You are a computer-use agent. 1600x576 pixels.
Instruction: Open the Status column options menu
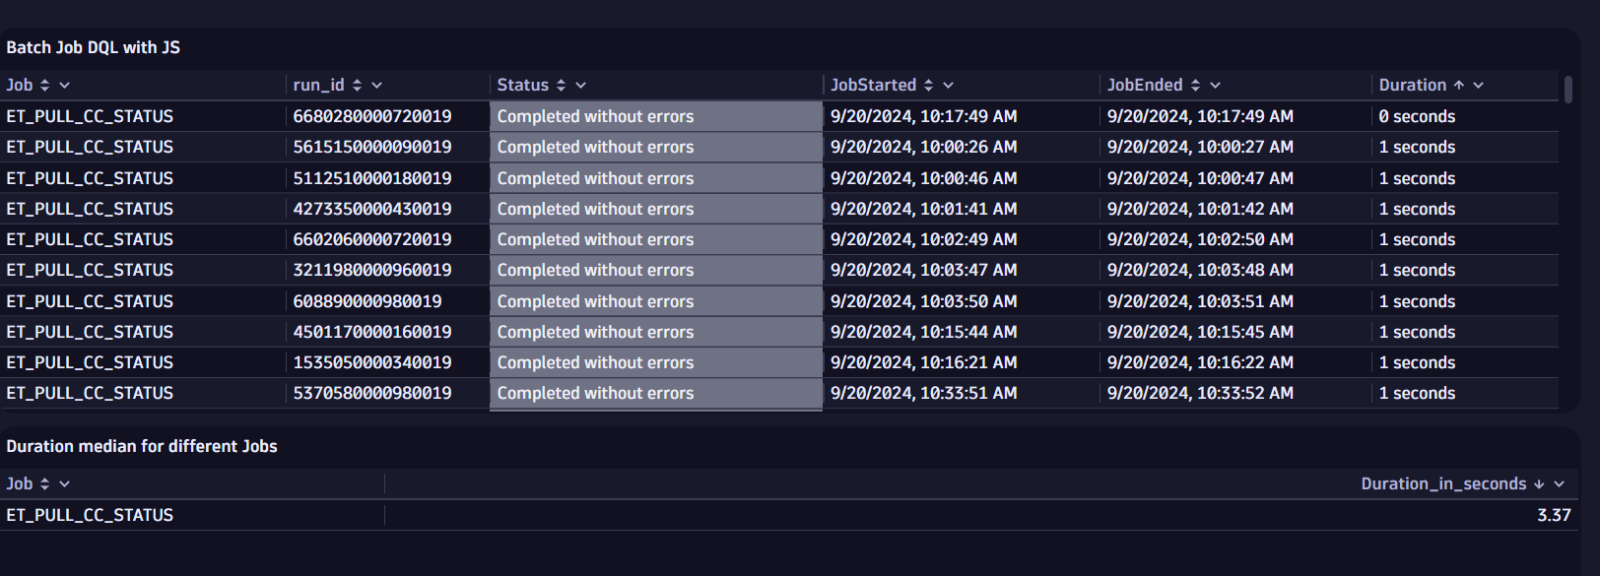click(580, 85)
